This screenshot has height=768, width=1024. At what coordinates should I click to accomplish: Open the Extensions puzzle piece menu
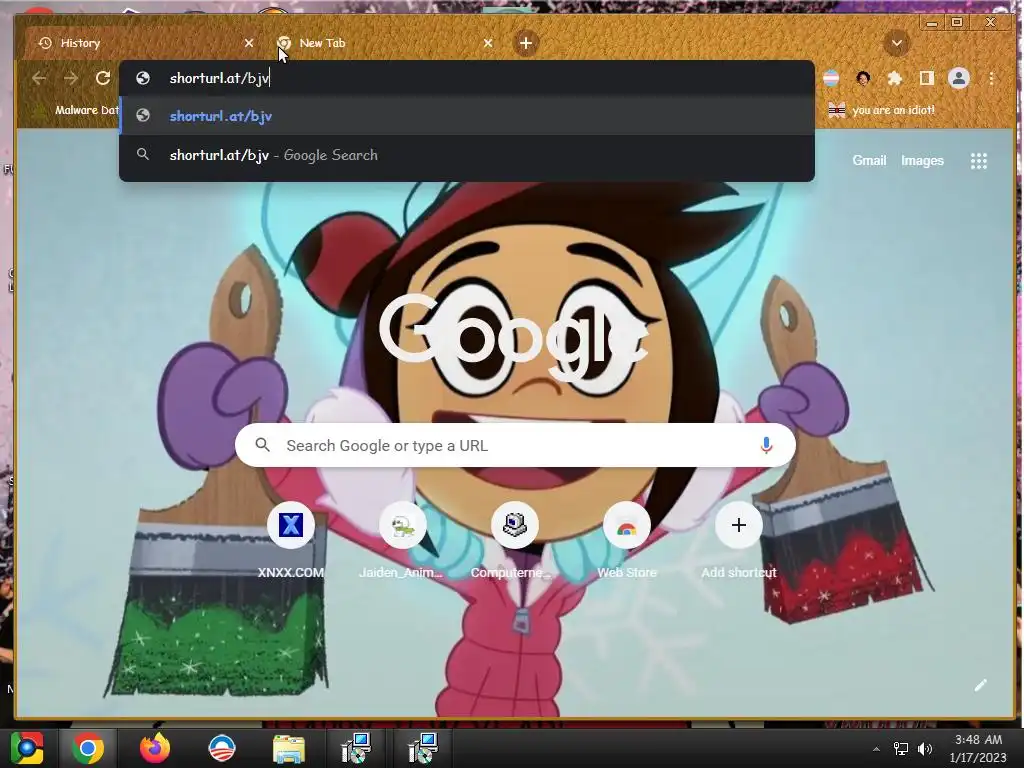(895, 78)
